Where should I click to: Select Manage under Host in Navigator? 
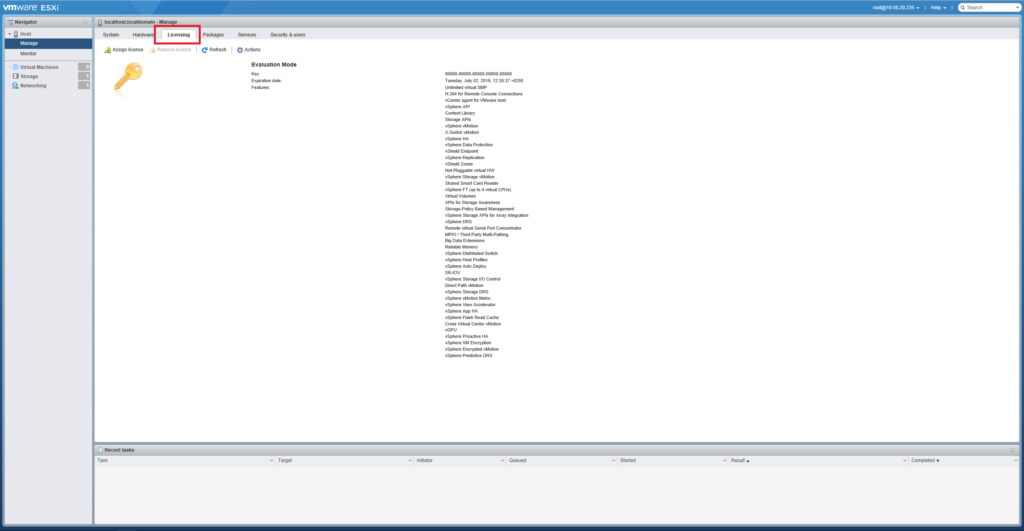point(29,43)
